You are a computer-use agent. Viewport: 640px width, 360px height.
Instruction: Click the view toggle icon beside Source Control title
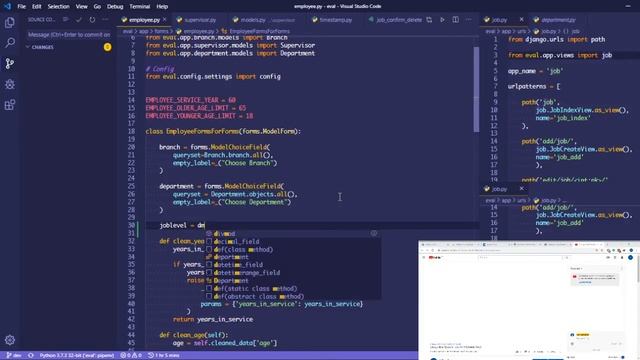[65, 20]
